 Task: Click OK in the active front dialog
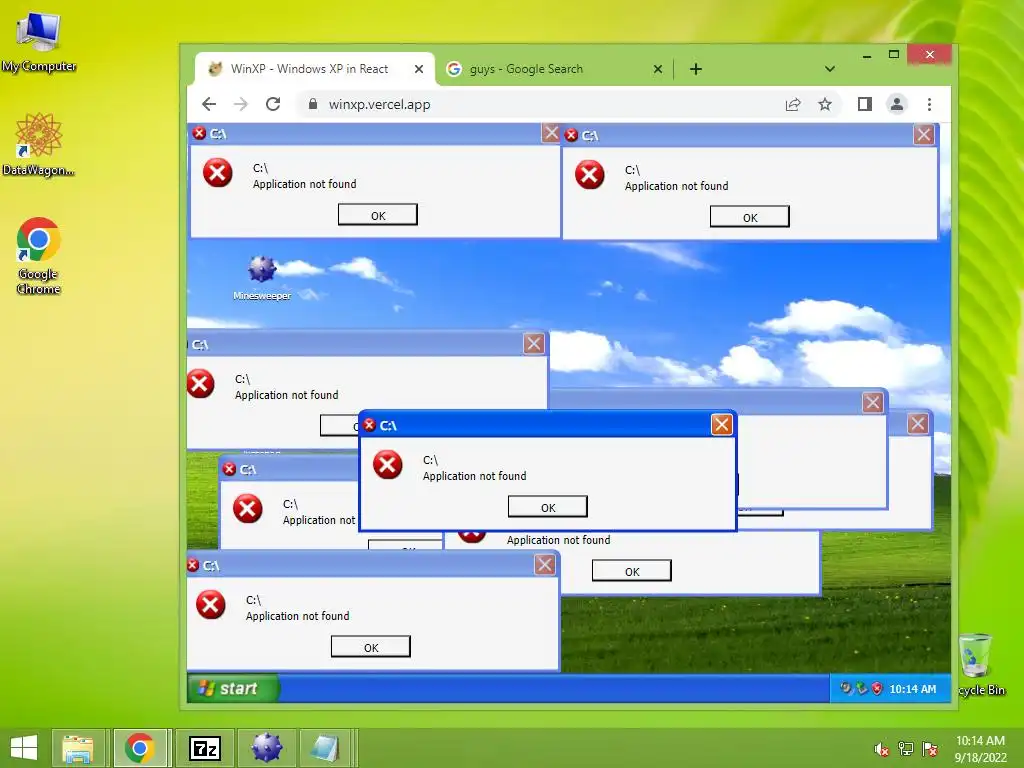tap(548, 507)
